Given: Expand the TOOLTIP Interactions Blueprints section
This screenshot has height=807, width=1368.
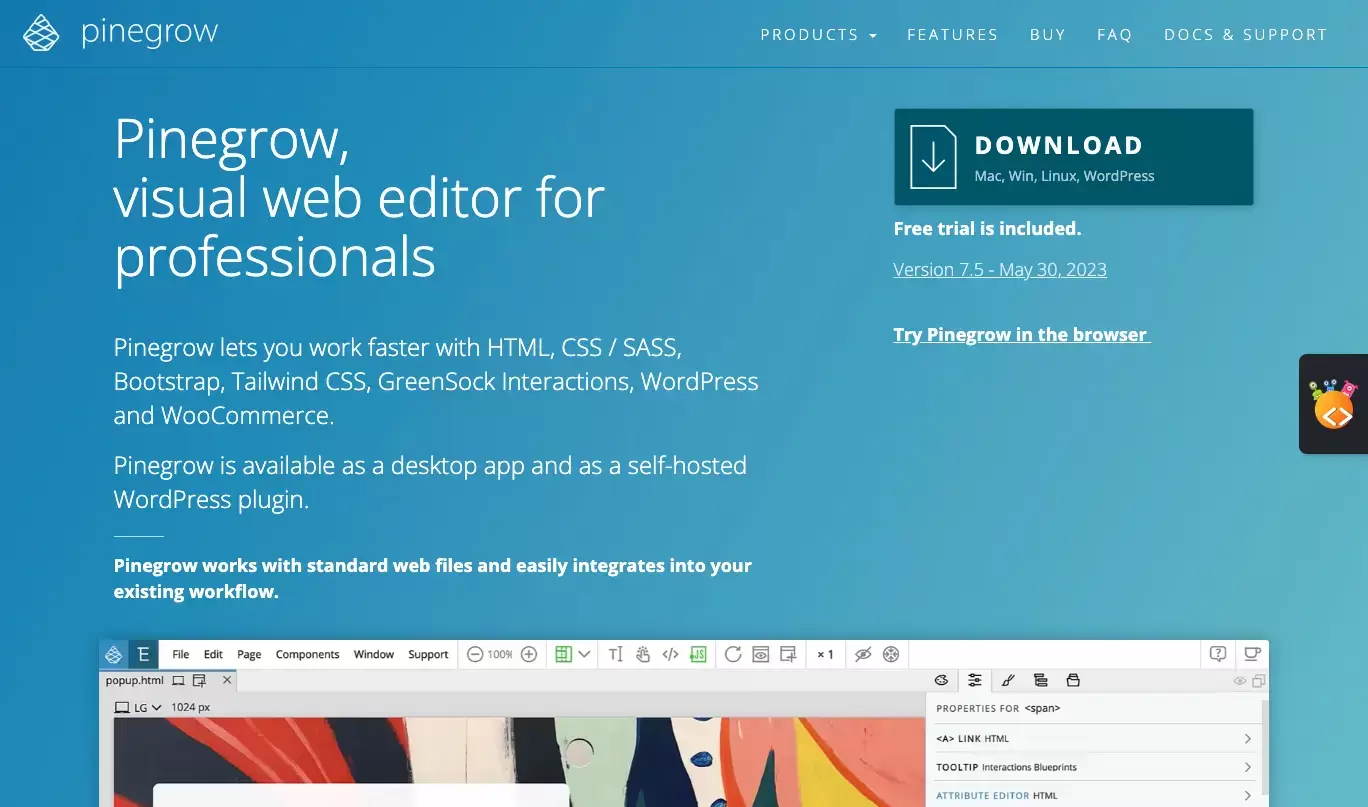Looking at the screenshot, I should [1094, 767].
